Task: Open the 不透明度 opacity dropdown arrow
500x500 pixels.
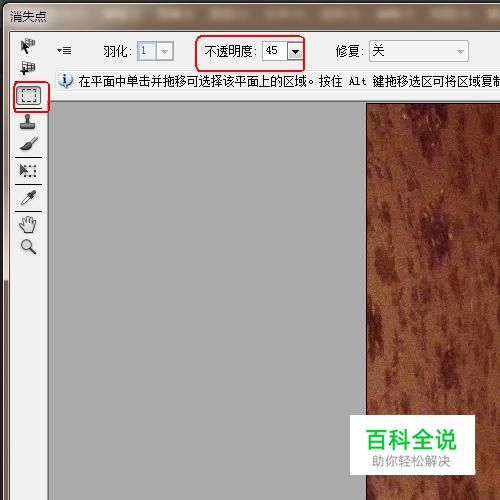Action: click(295, 51)
